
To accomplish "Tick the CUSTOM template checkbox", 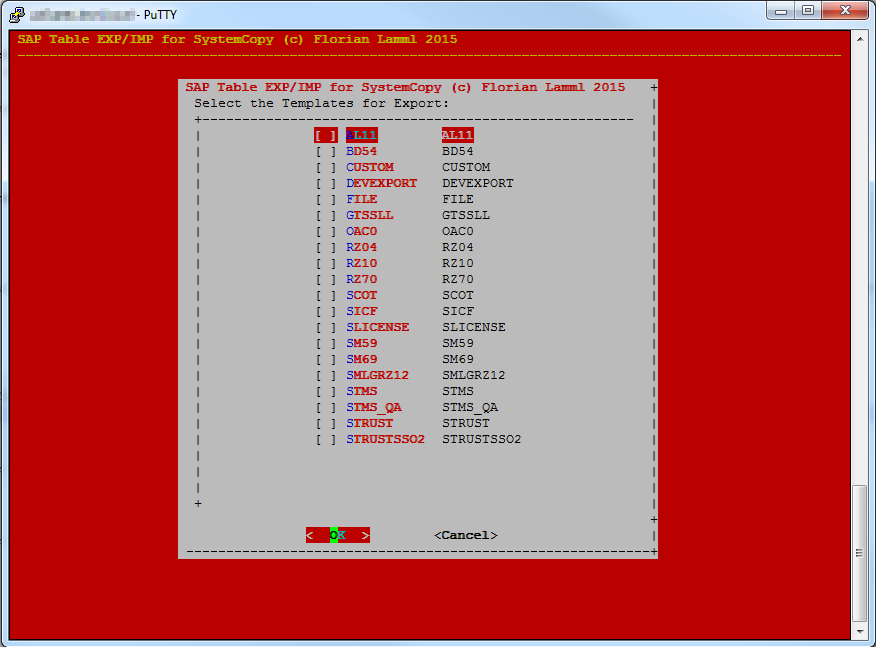I will click(x=326, y=167).
